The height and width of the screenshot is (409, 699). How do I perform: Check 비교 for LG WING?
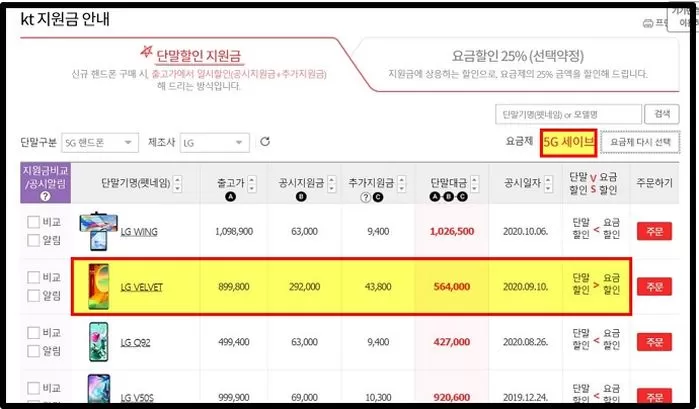[33, 222]
